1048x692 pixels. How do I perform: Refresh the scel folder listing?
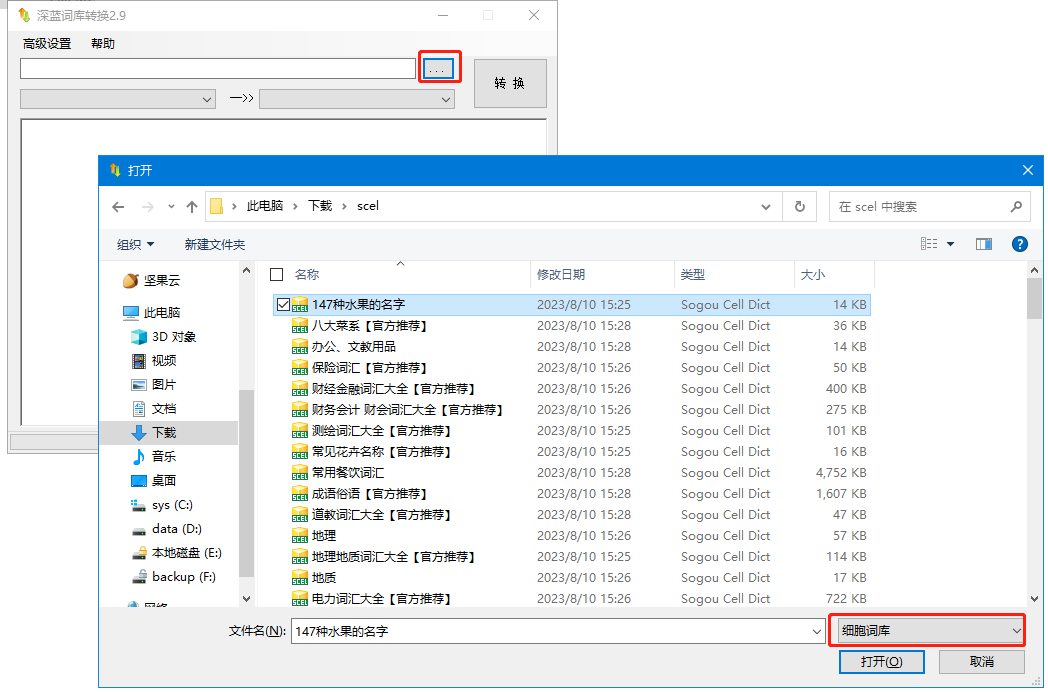pyautogui.click(x=799, y=207)
